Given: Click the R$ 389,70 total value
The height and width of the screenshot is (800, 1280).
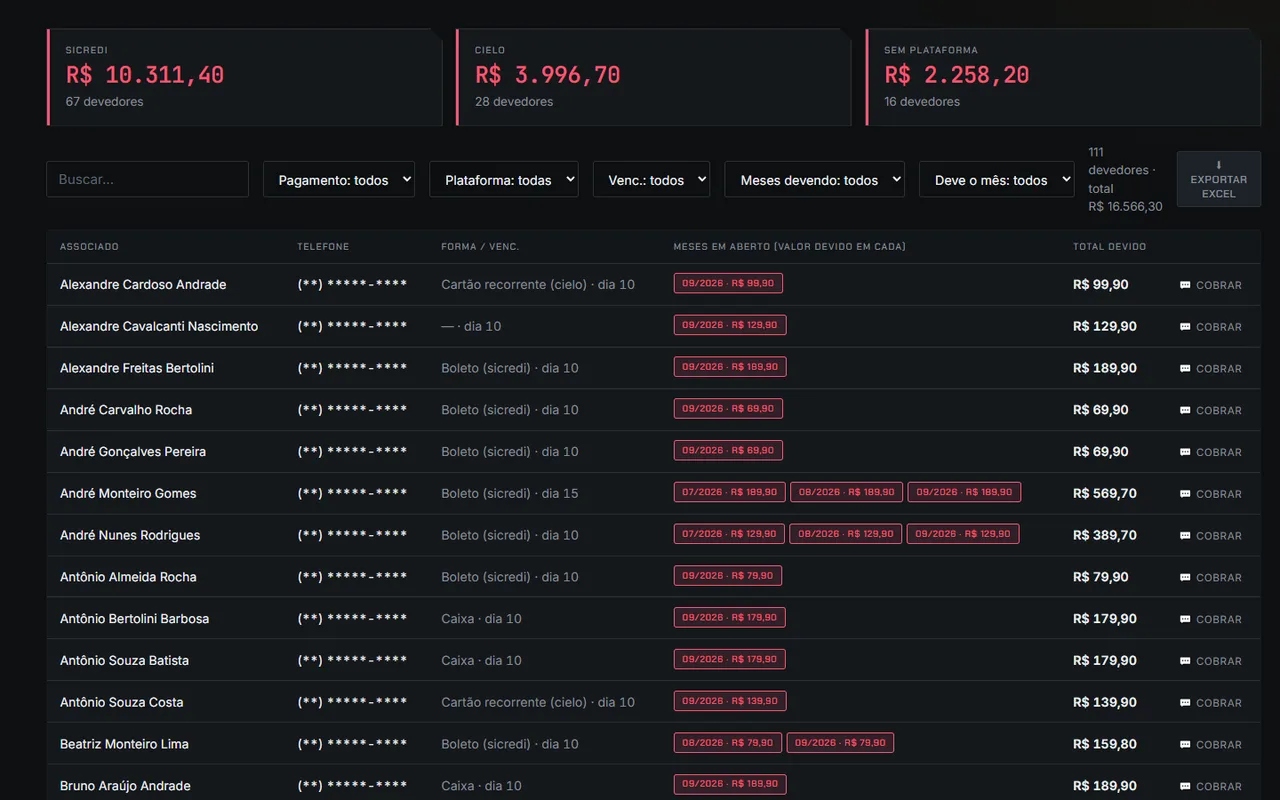Looking at the screenshot, I should tap(1105, 535).
